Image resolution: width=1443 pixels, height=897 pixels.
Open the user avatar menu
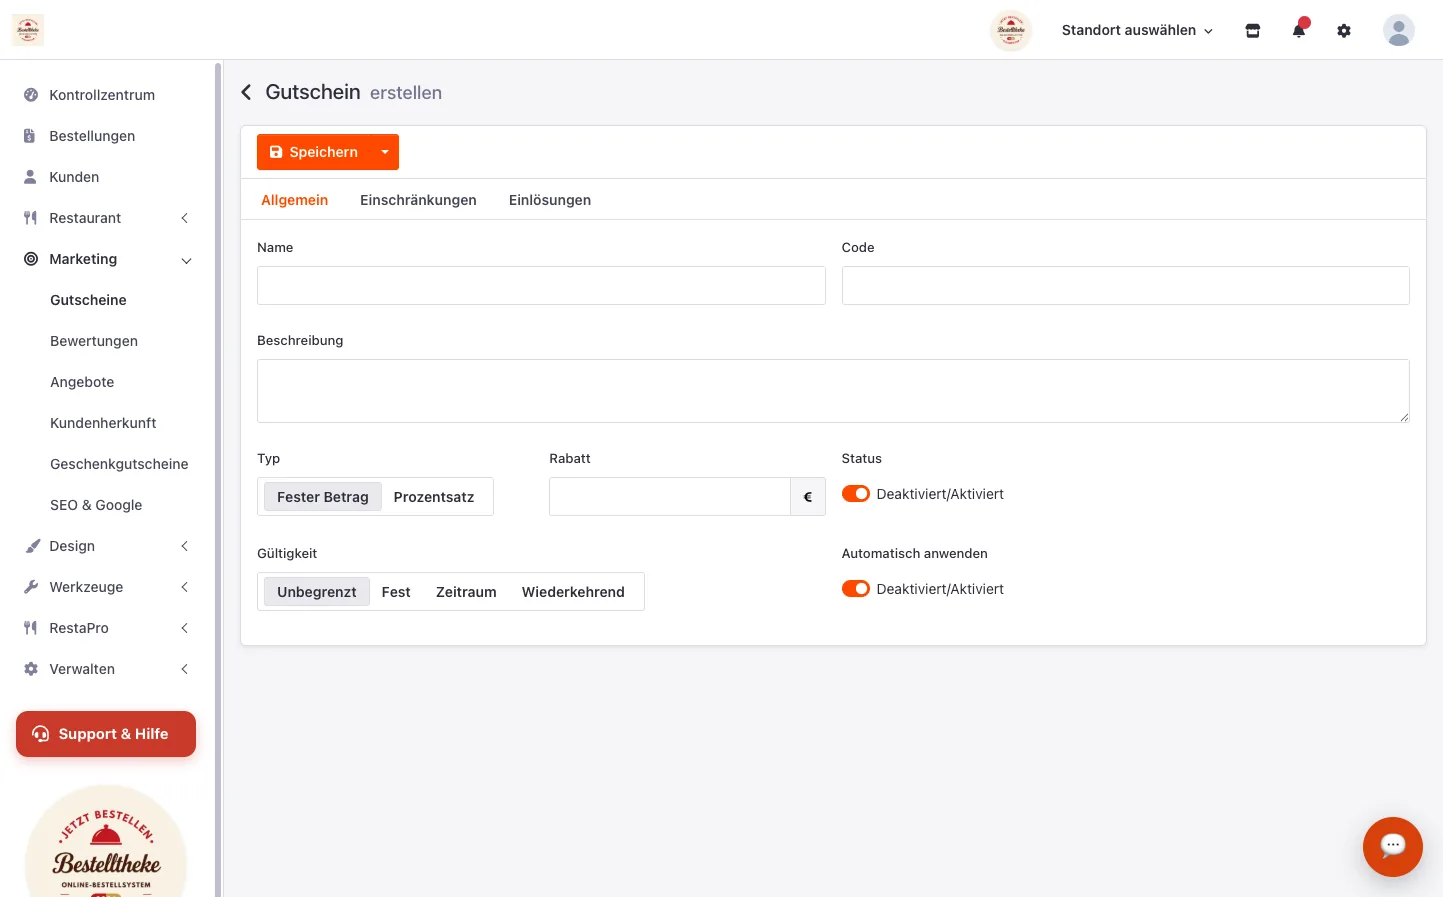[1399, 30]
